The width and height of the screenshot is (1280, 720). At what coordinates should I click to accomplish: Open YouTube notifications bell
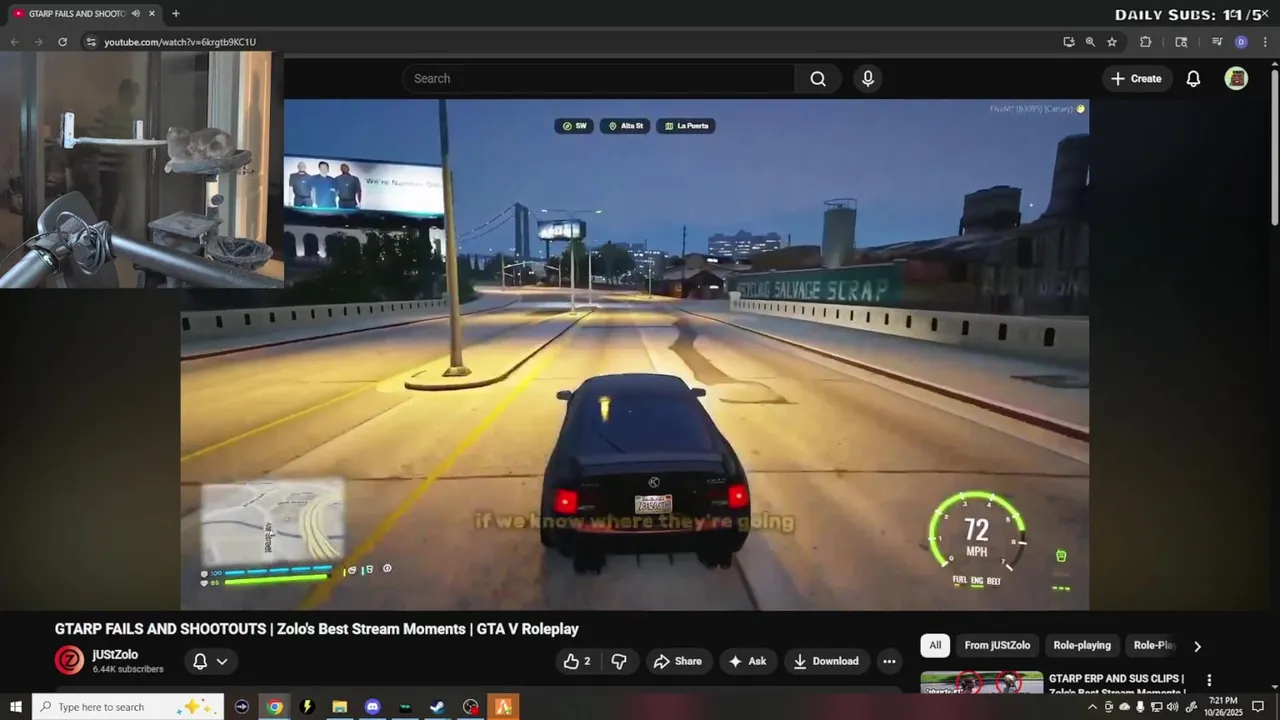[1193, 79]
